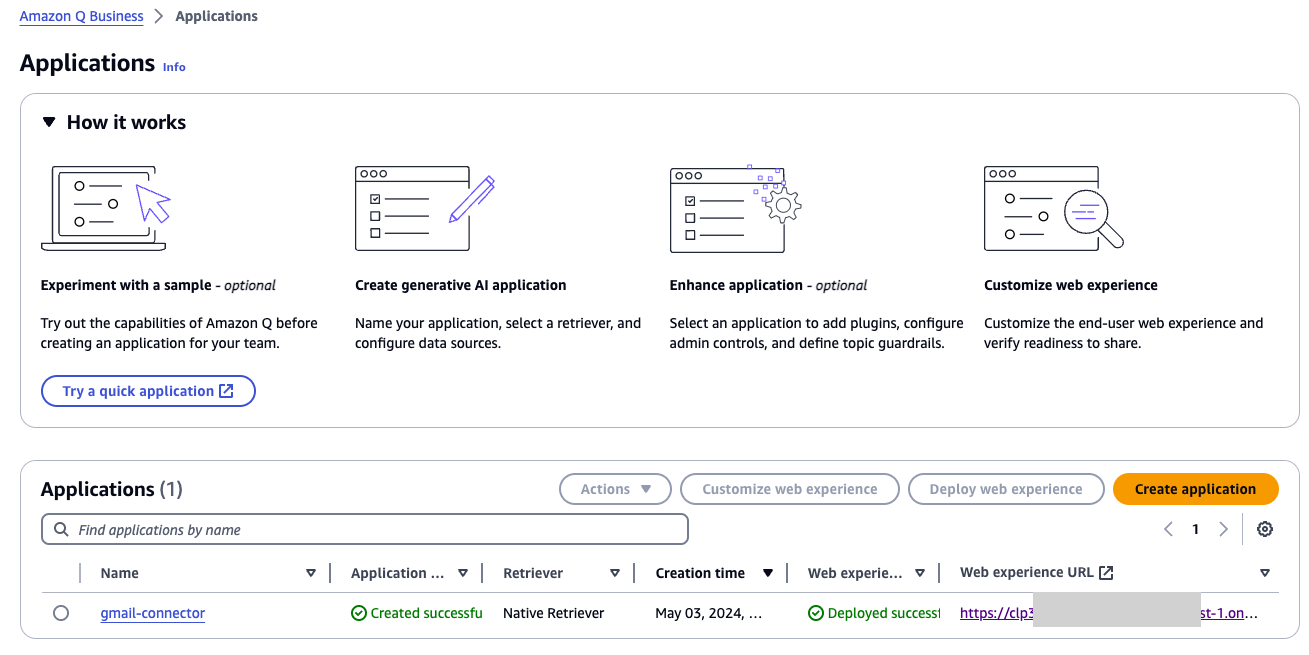Sort by the Name column arrow

coord(311,573)
